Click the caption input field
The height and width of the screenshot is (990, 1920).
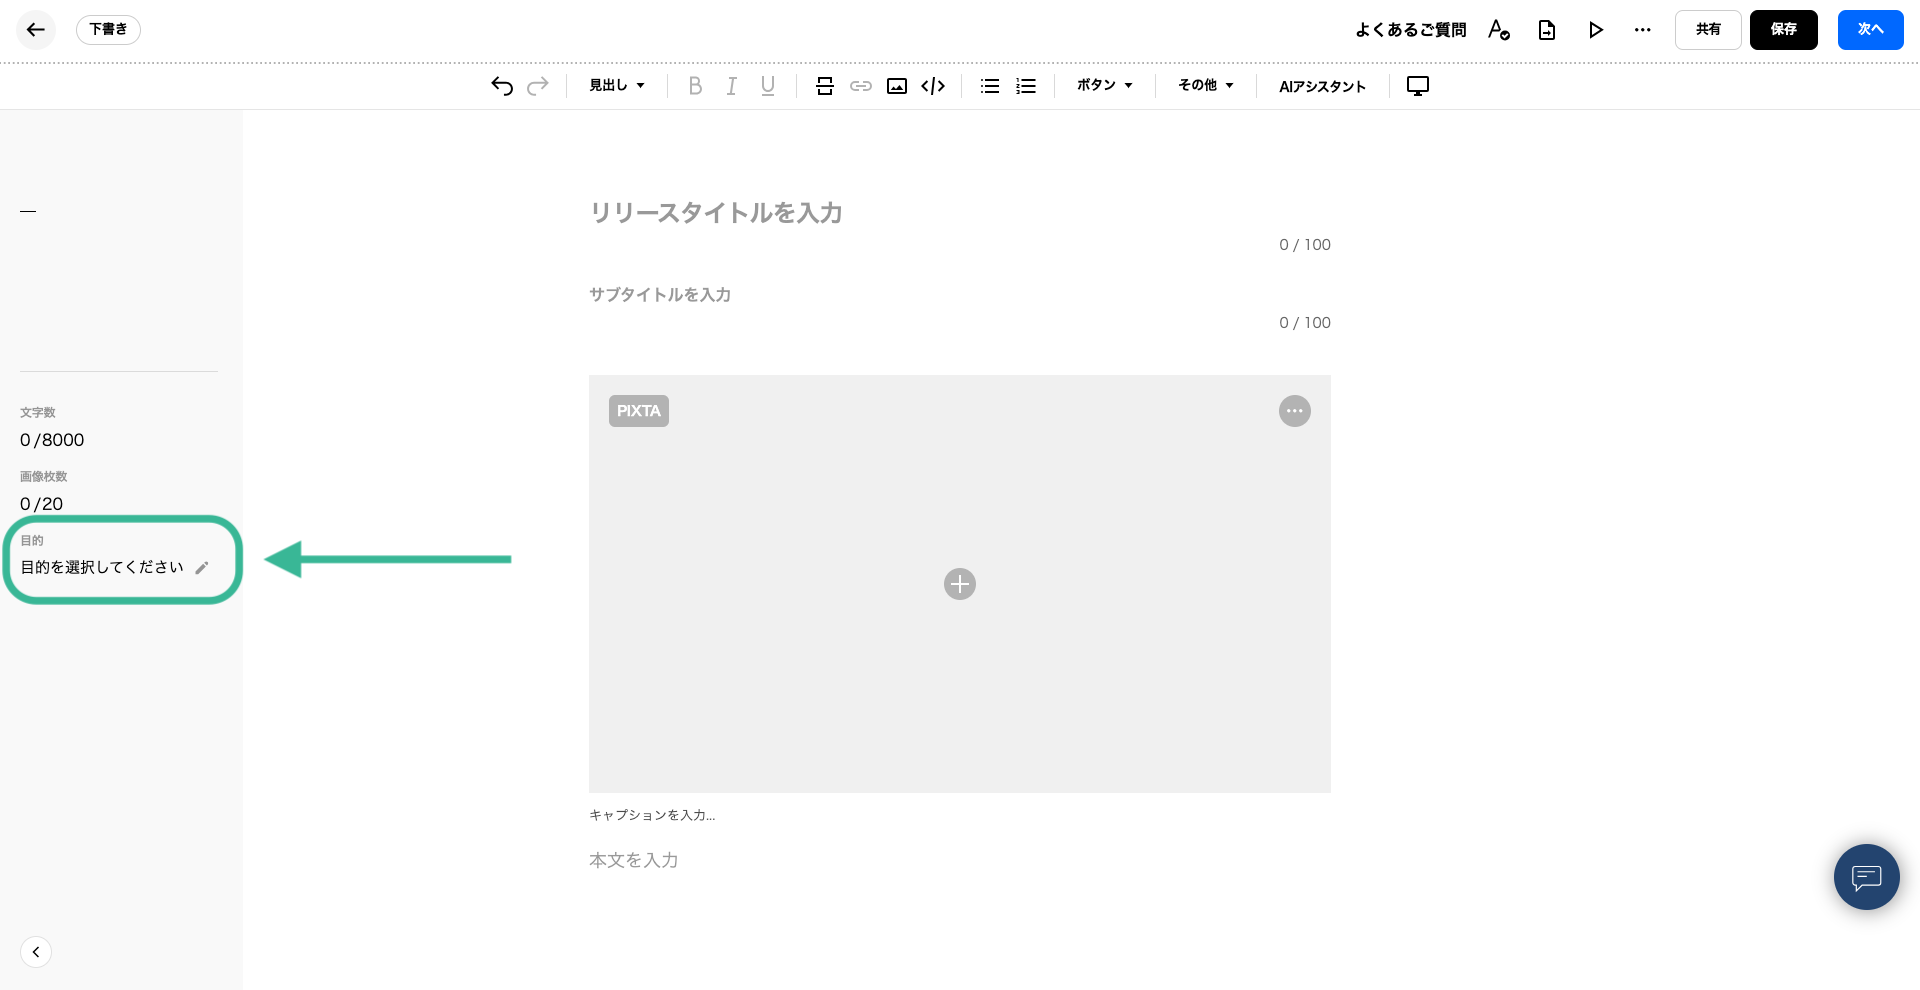[960, 815]
